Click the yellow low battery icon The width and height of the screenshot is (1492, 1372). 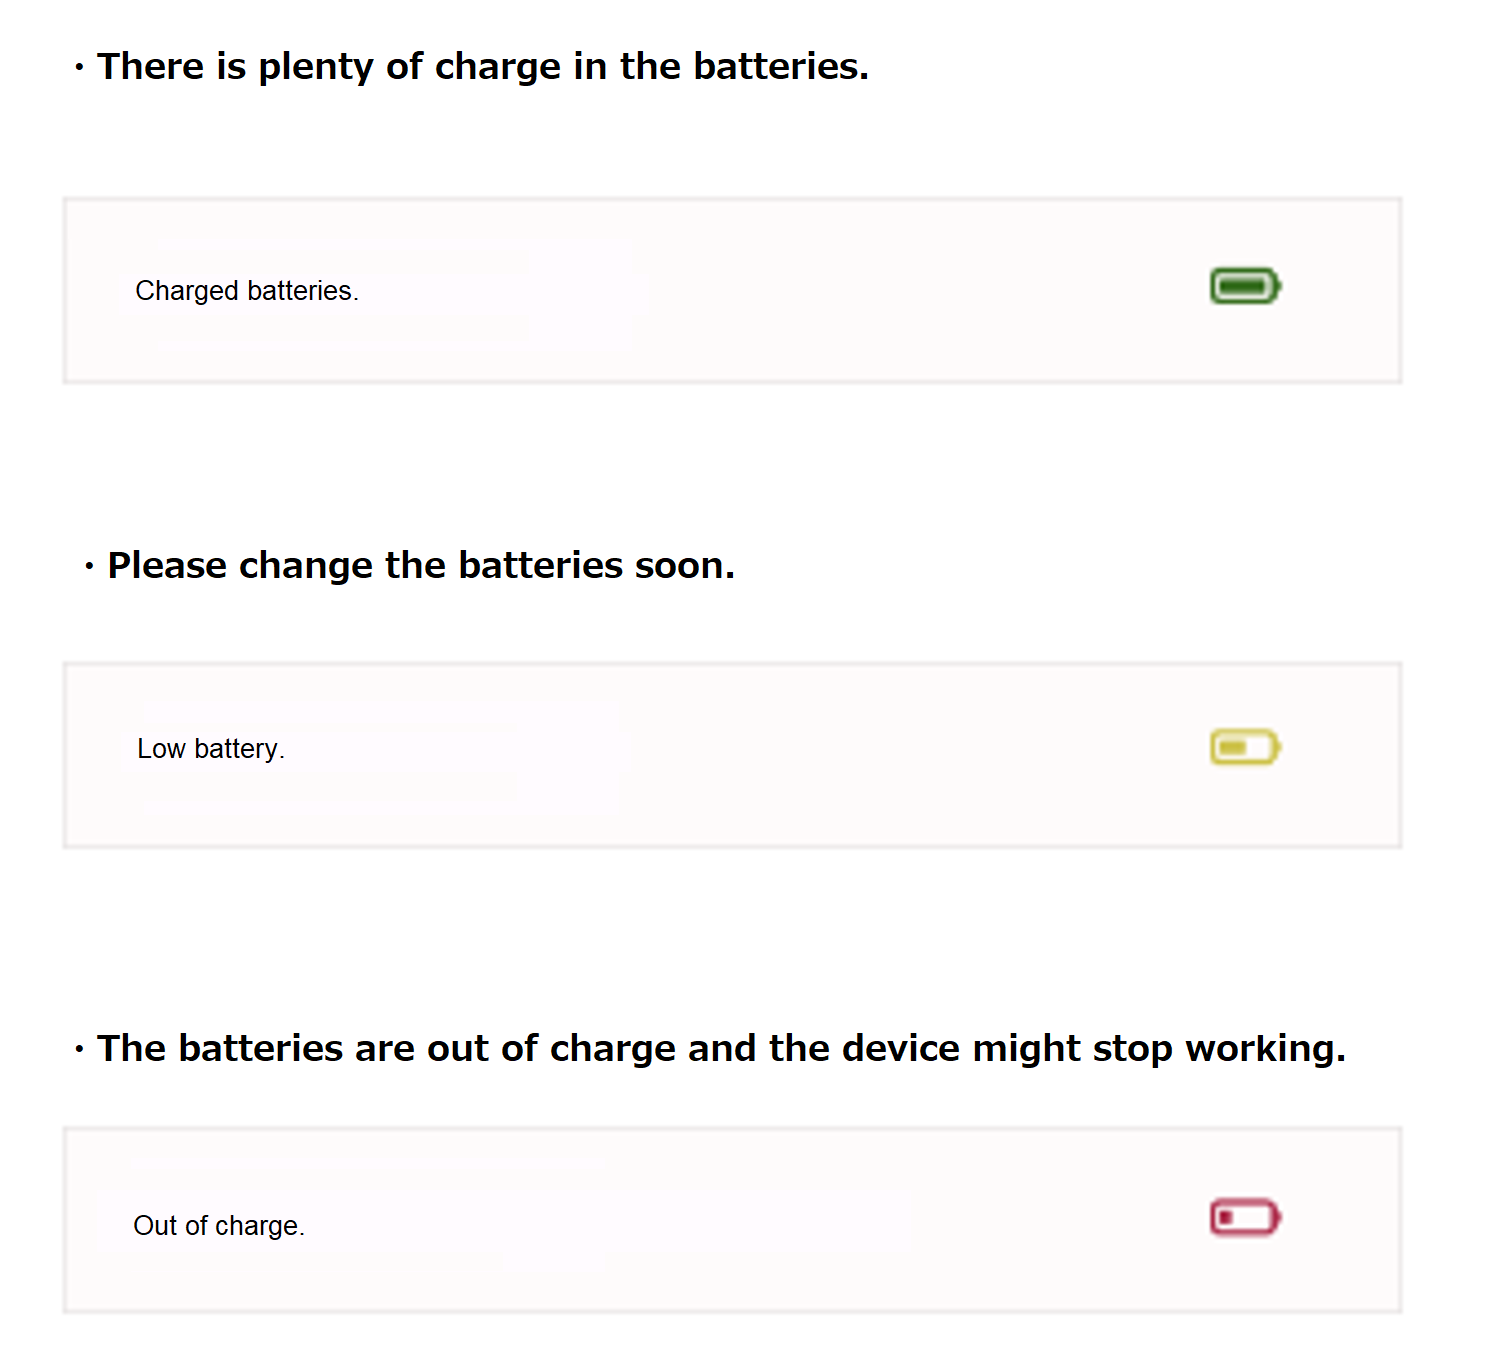(1245, 747)
